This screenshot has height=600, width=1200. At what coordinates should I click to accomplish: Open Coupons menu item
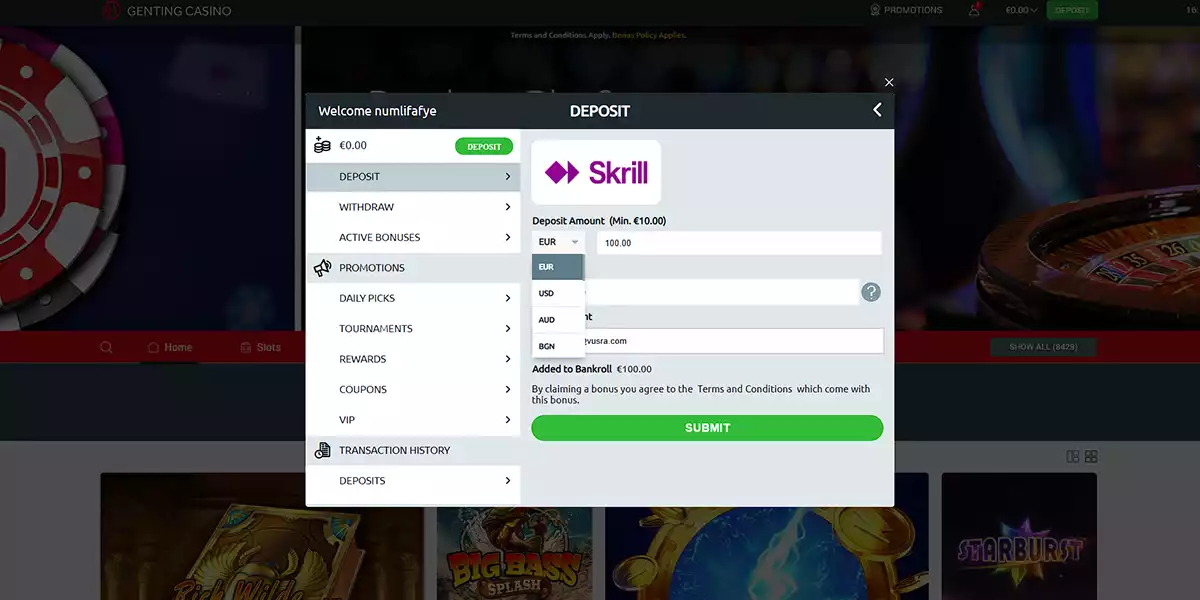[x=413, y=389]
